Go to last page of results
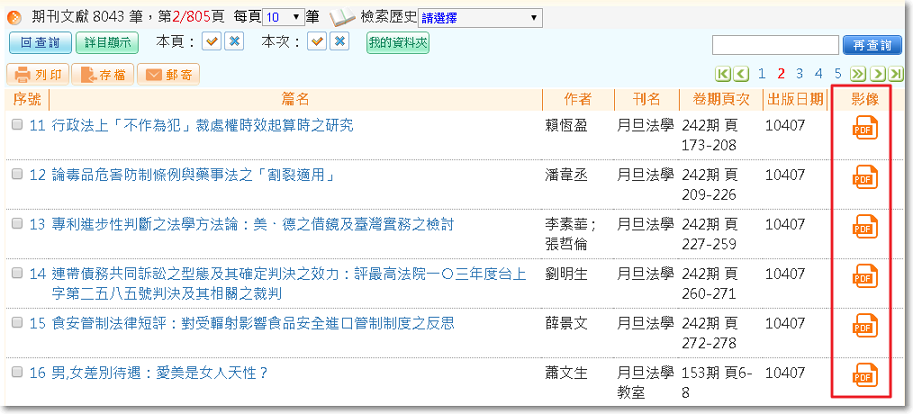The height and width of the screenshot is (414, 913). point(894,74)
